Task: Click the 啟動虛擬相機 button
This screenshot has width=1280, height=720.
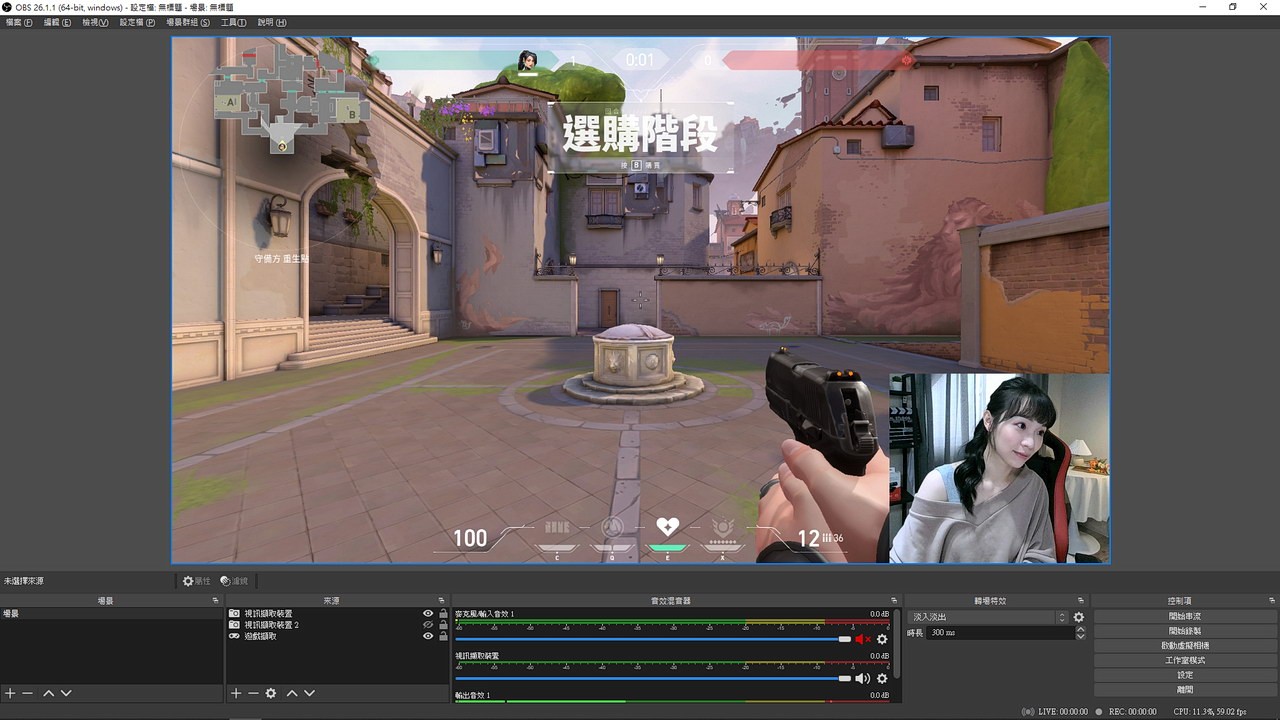Action: tap(1184, 646)
